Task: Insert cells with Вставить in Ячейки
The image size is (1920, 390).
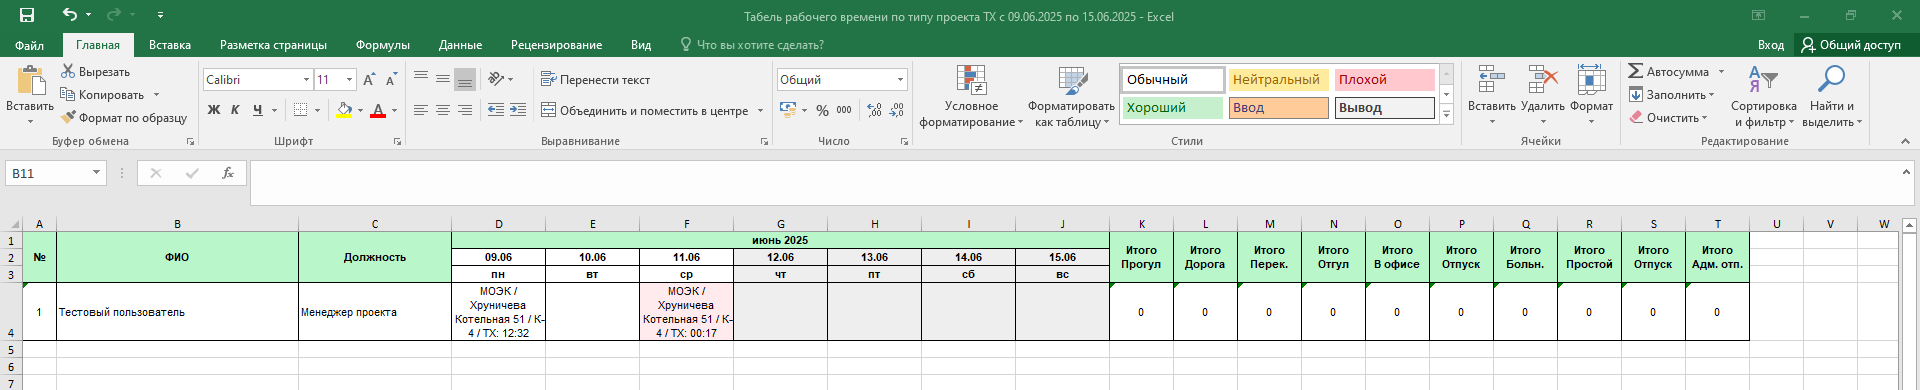Action: [x=1491, y=96]
